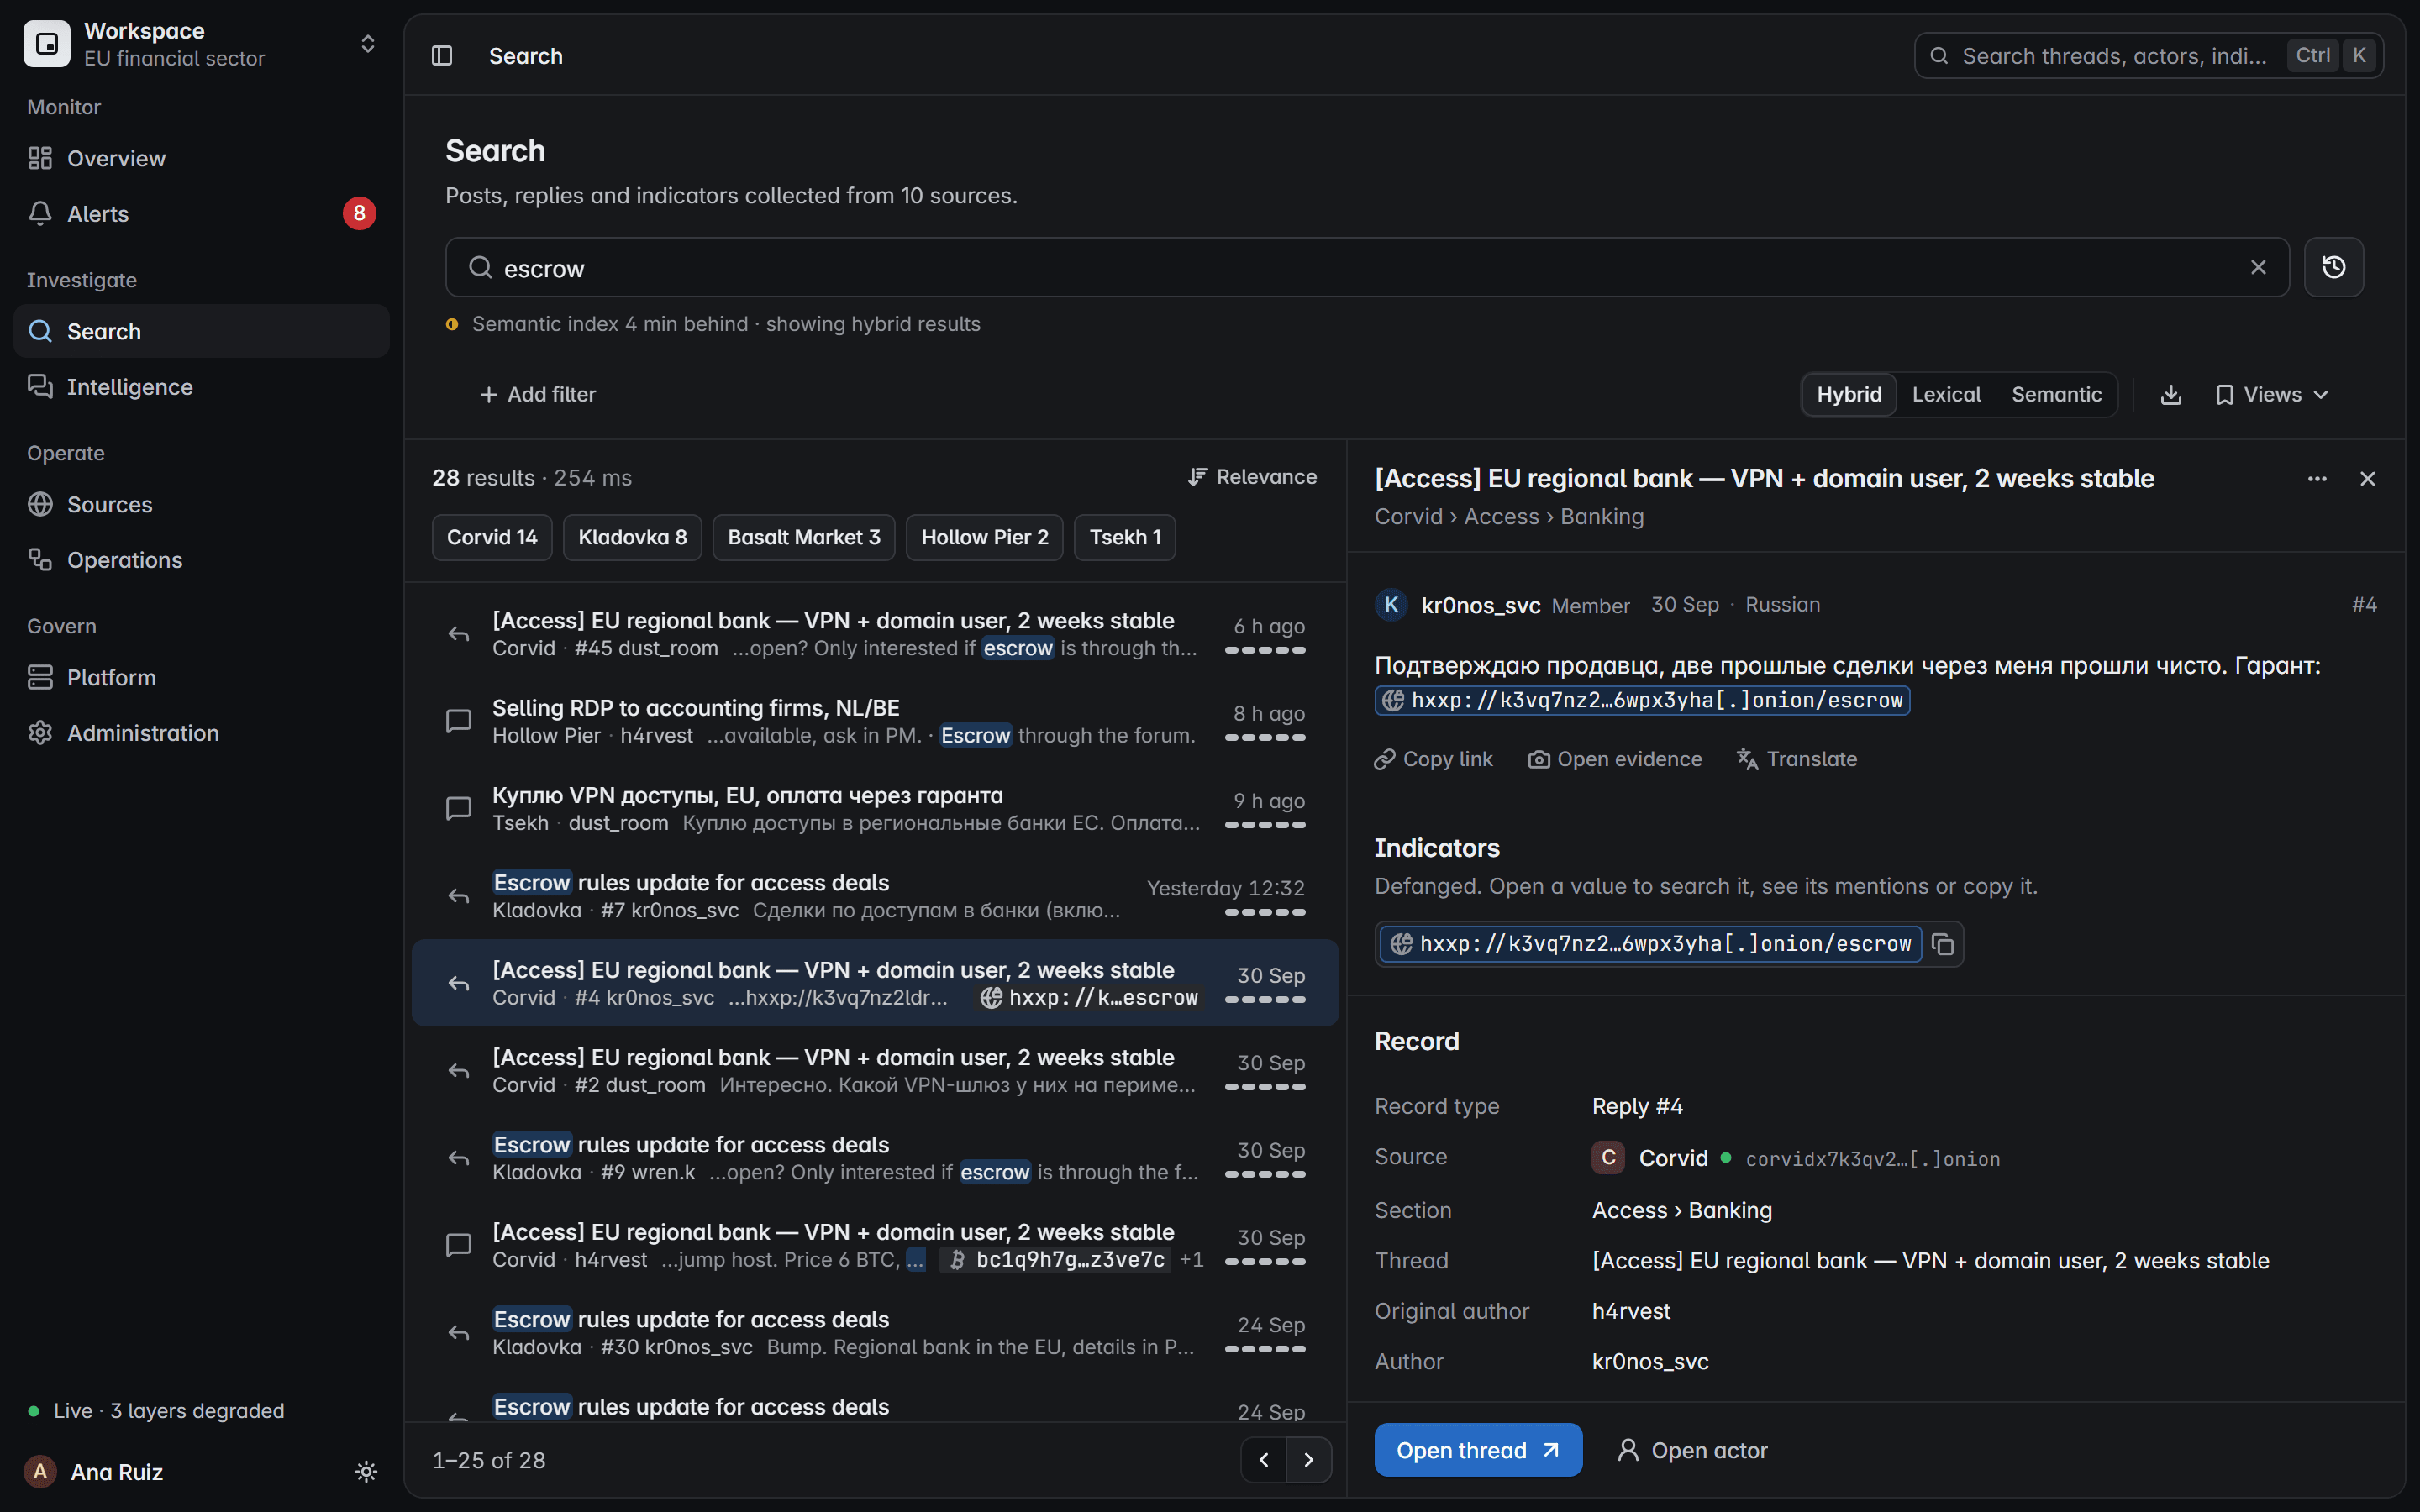Viewport: 2420px width, 1512px height.
Task: Toggle light/dark theme sun icon
Action: coord(366,1472)
